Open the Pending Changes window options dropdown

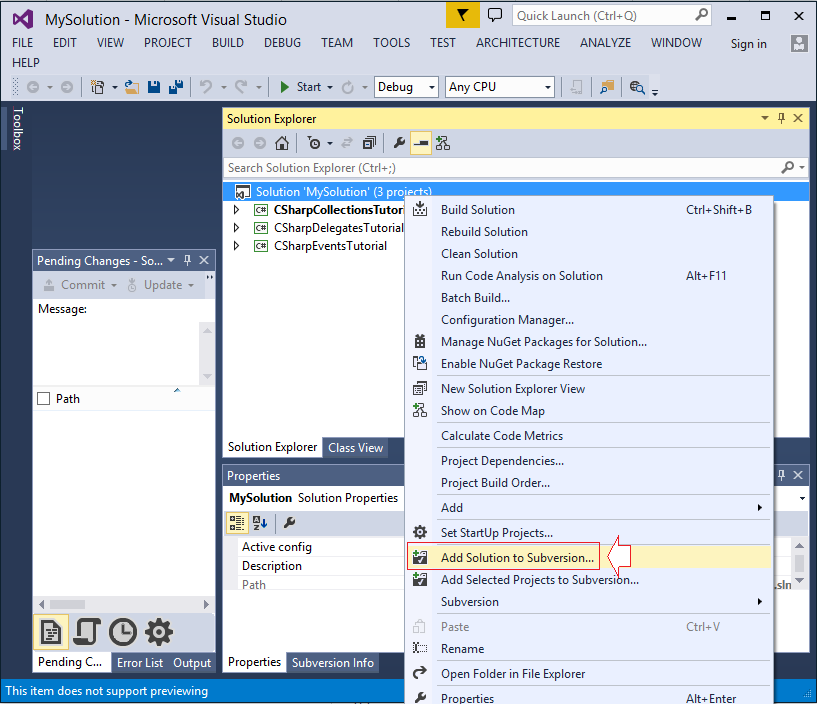pos(171,260)
